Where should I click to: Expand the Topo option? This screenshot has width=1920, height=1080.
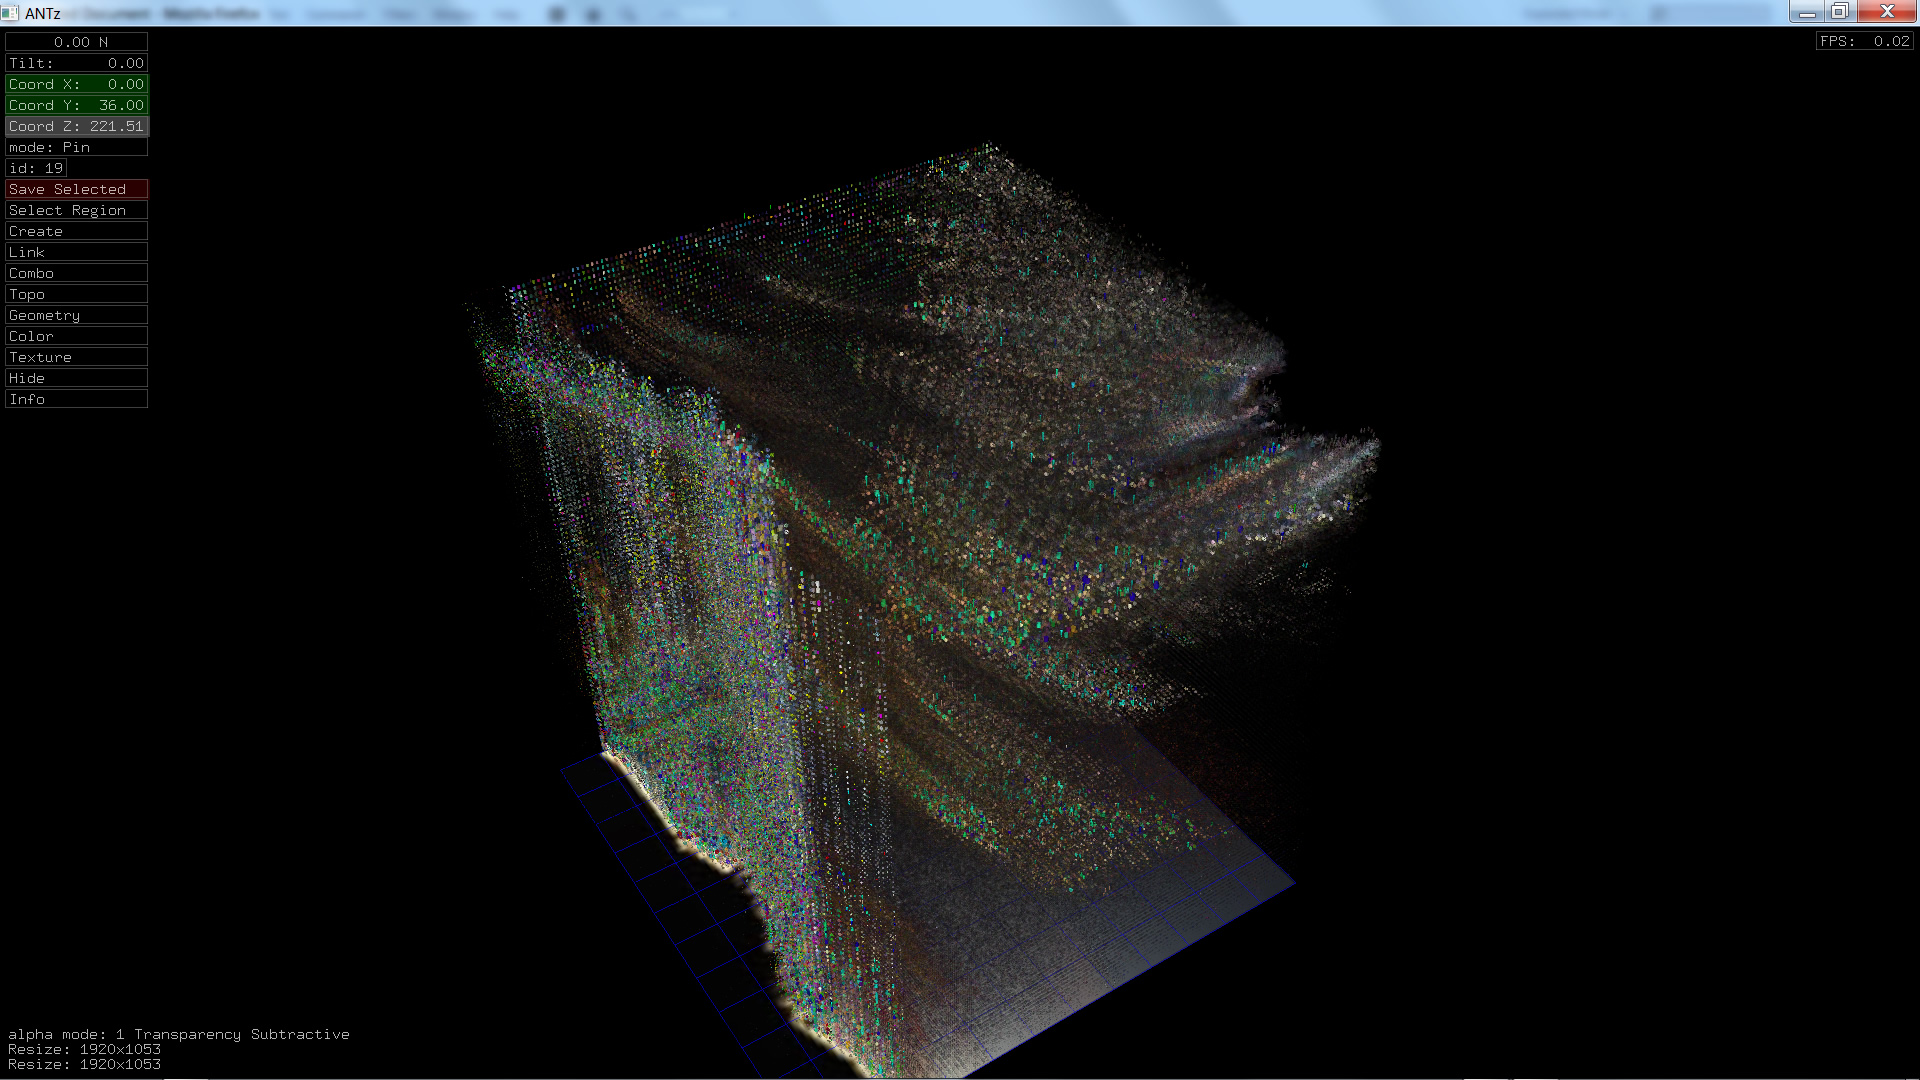click(76, 294)
